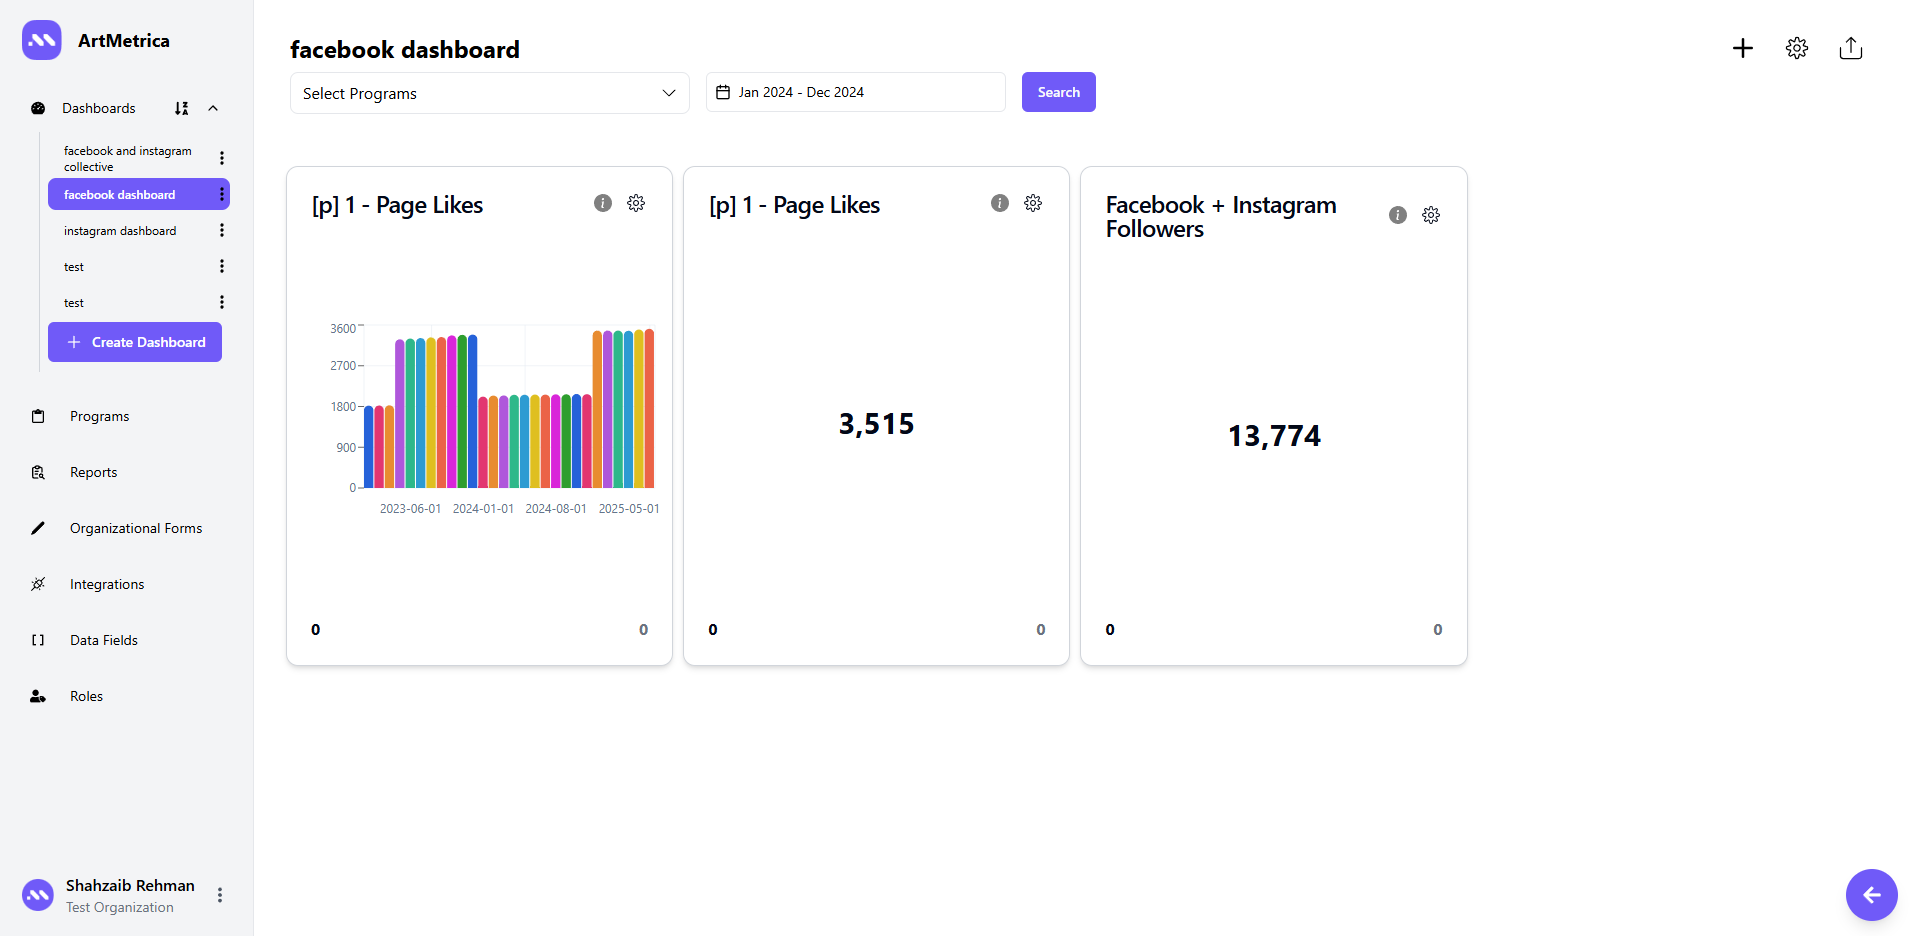
Task: Click the Dashboards gauge icon
Action: (x=38, y=108)
